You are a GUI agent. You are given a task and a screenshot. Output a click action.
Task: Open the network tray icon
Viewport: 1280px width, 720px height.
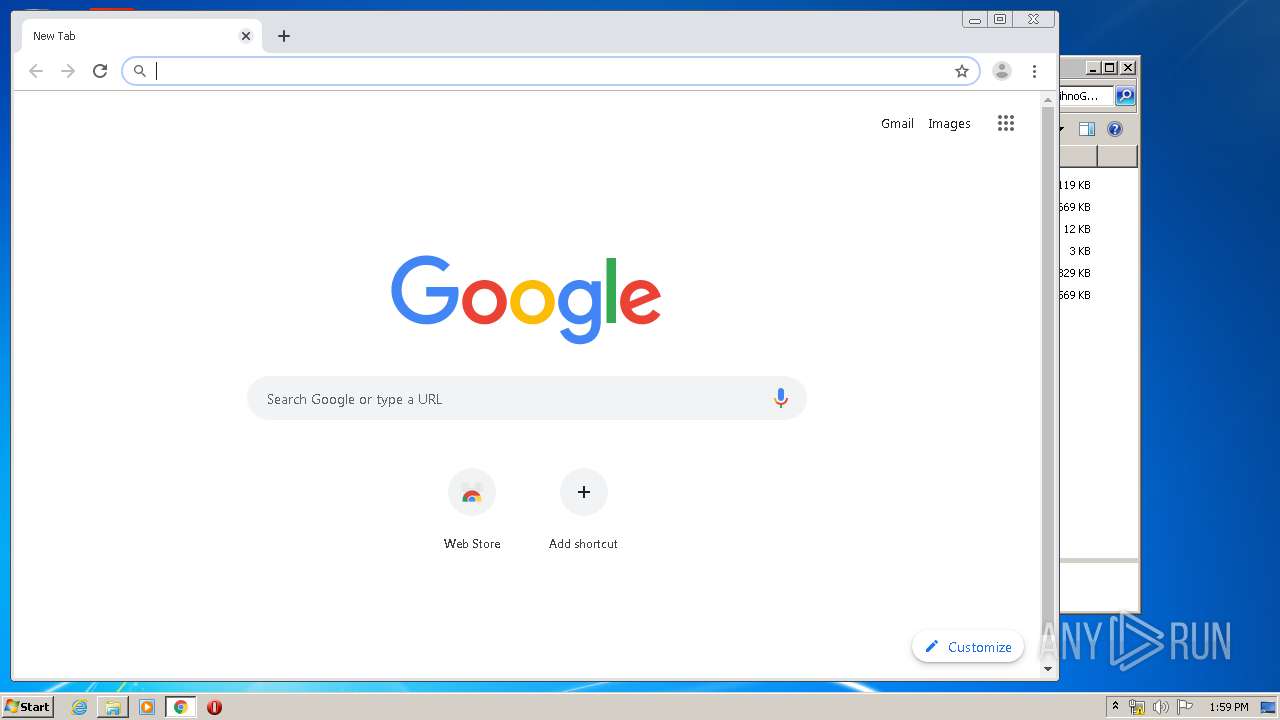(x=1137, y=707)
